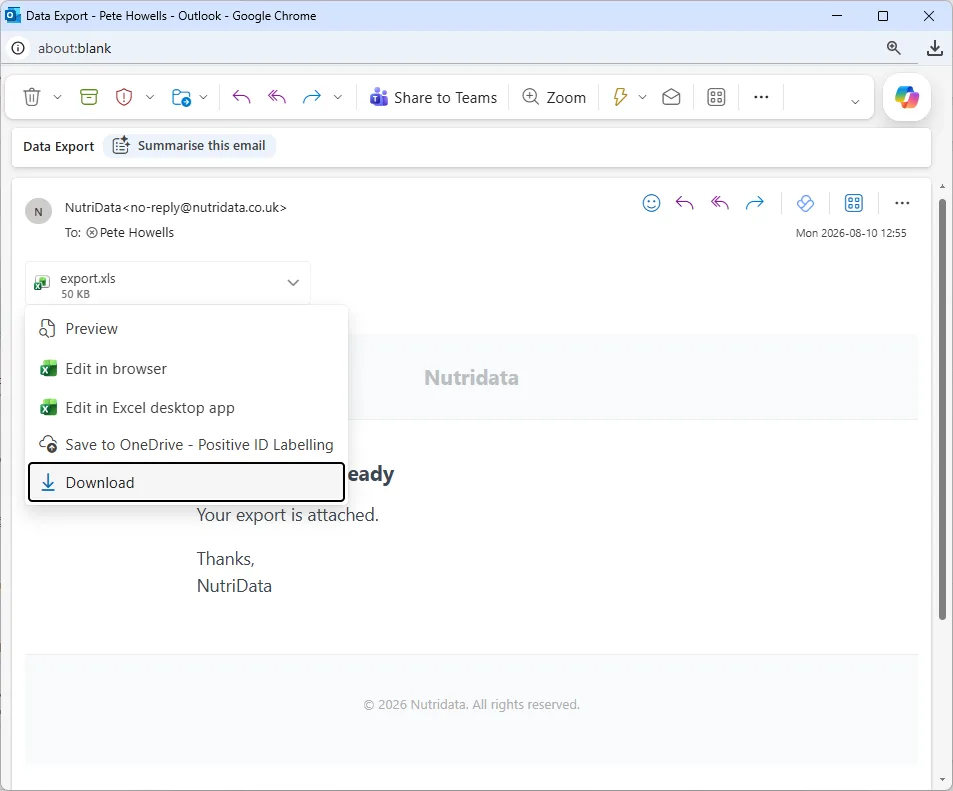The width and height of the screenshot is (953, 791).
Task: Collapse the export.xls attachment chevron
Action: click(x=293, y=283)
